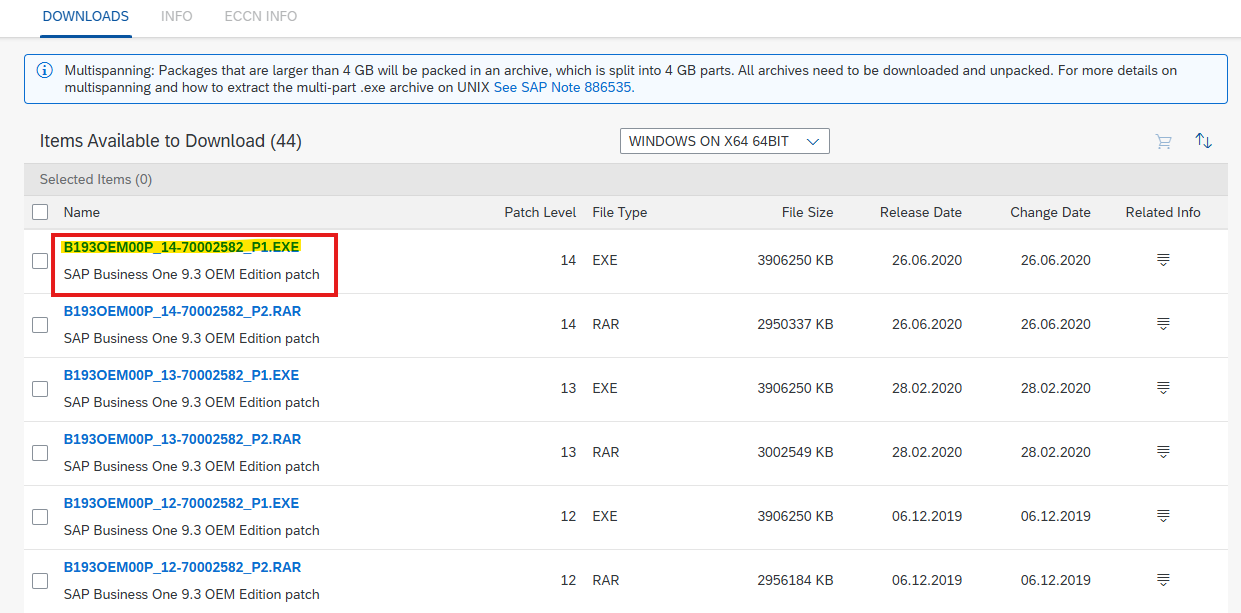Click the 2950337 KB file size cell
Screen dimensions: 1241x613
pos(796,324)
